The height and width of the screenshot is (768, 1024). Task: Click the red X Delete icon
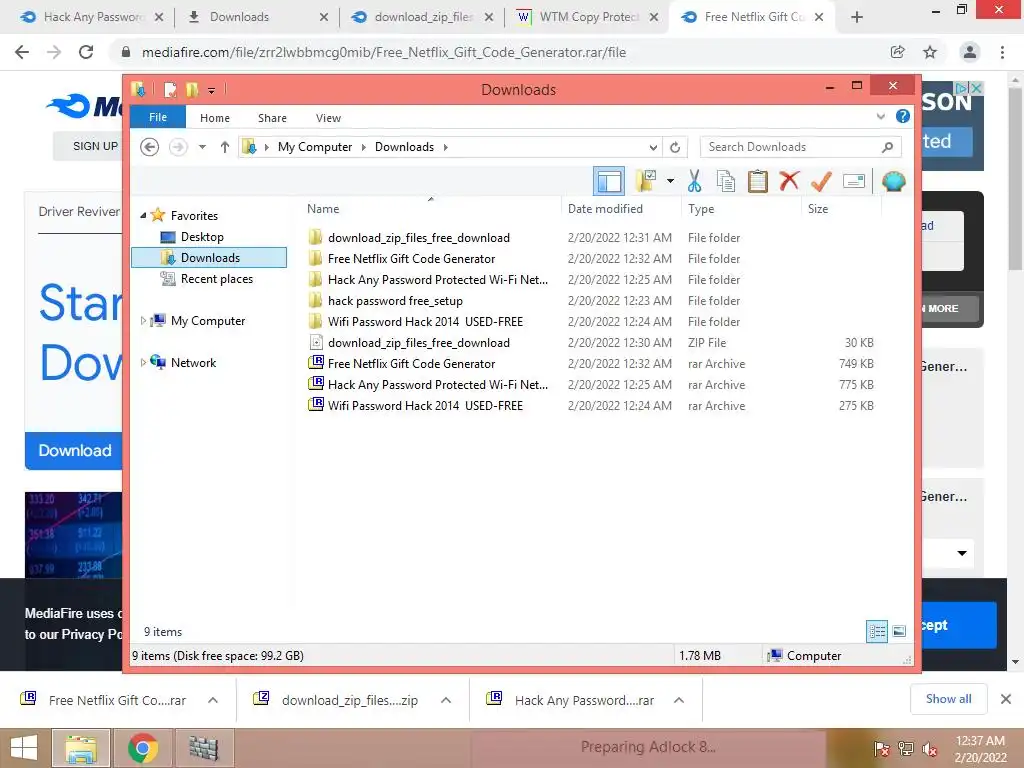(789, 181)
